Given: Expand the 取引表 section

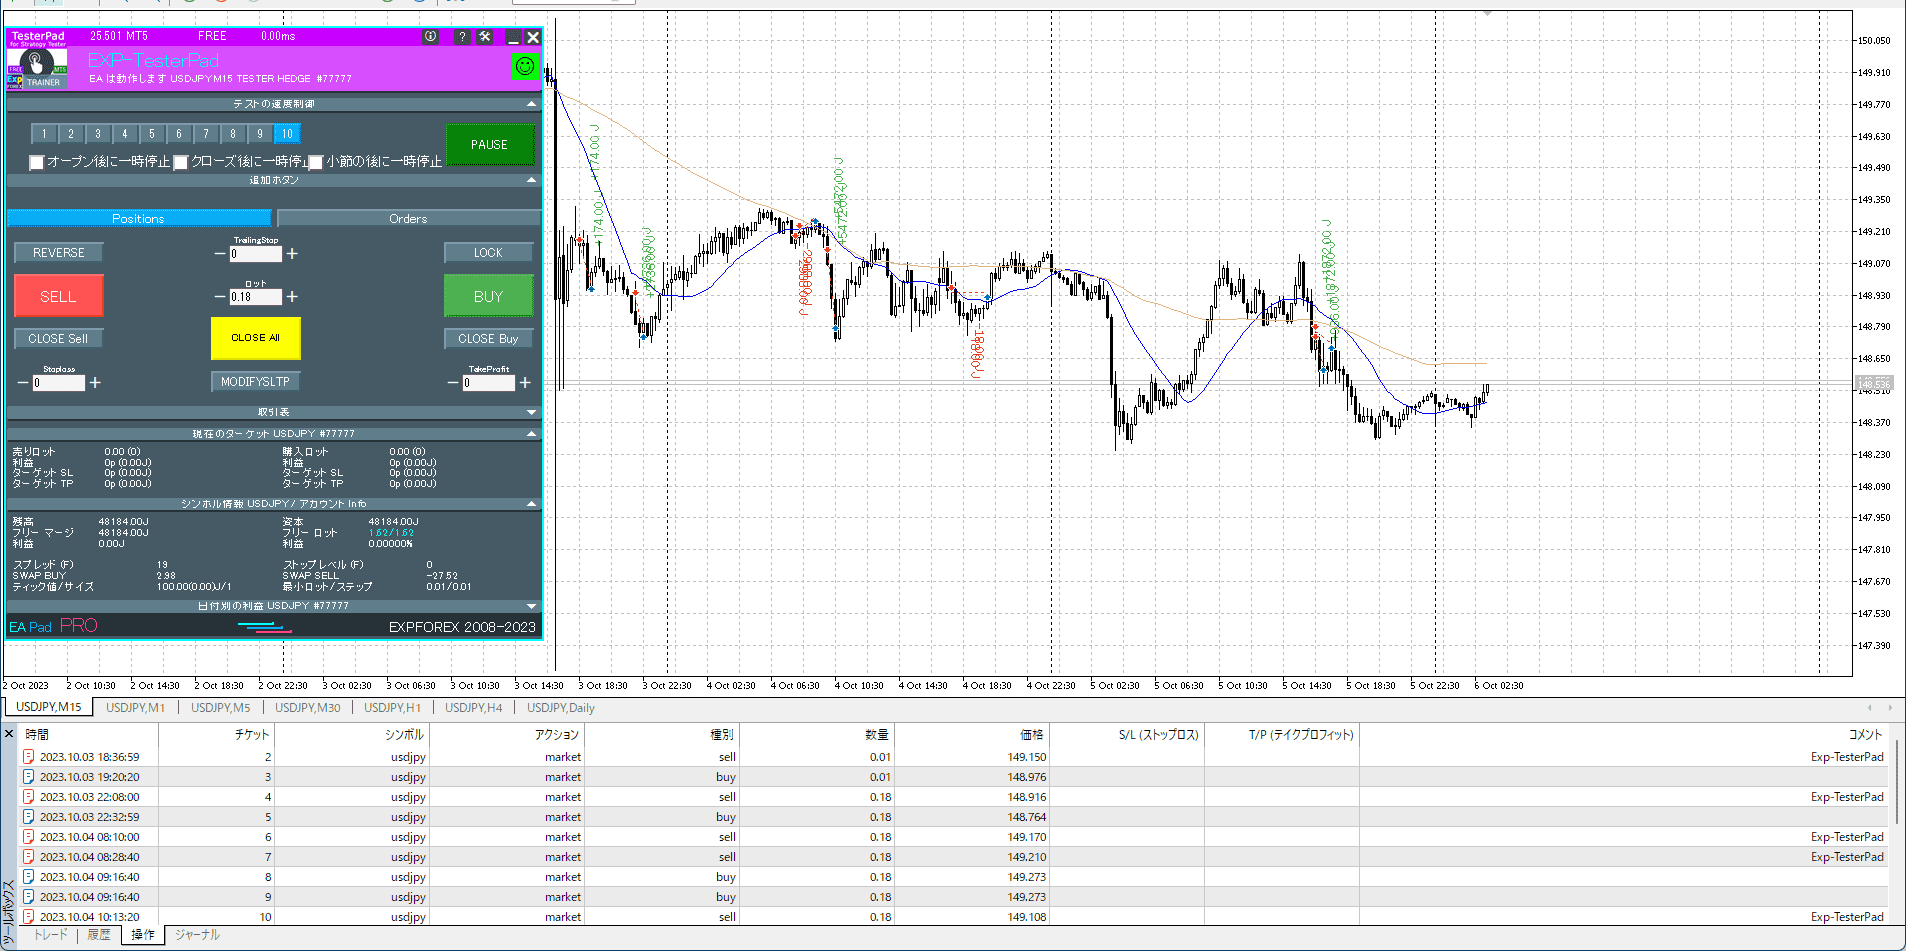Looking at the screenshot, I should [x=531, y=412].
